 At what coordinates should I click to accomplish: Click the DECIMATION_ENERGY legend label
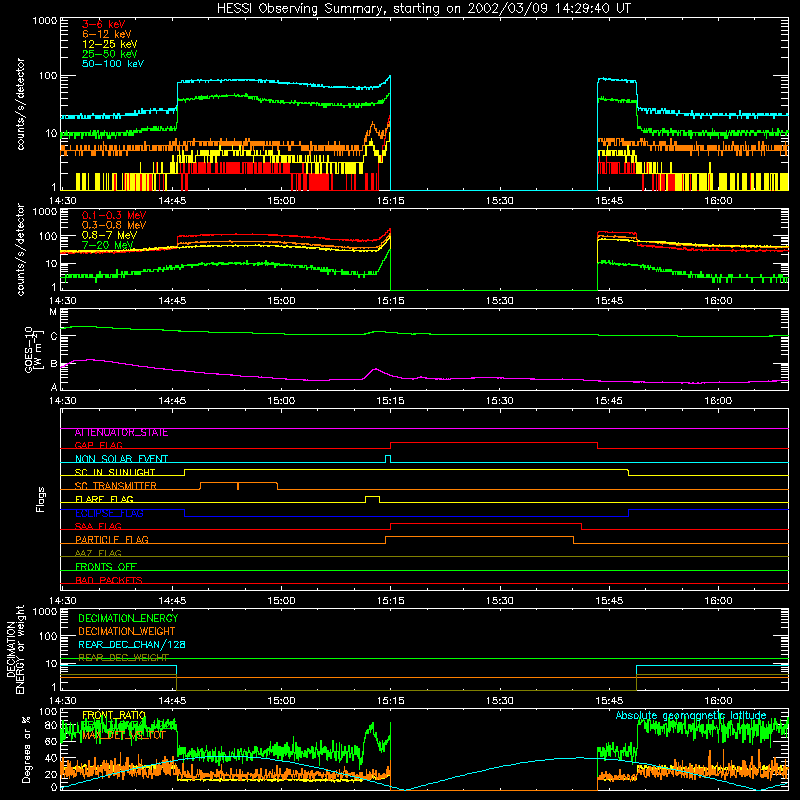point(128,618)
